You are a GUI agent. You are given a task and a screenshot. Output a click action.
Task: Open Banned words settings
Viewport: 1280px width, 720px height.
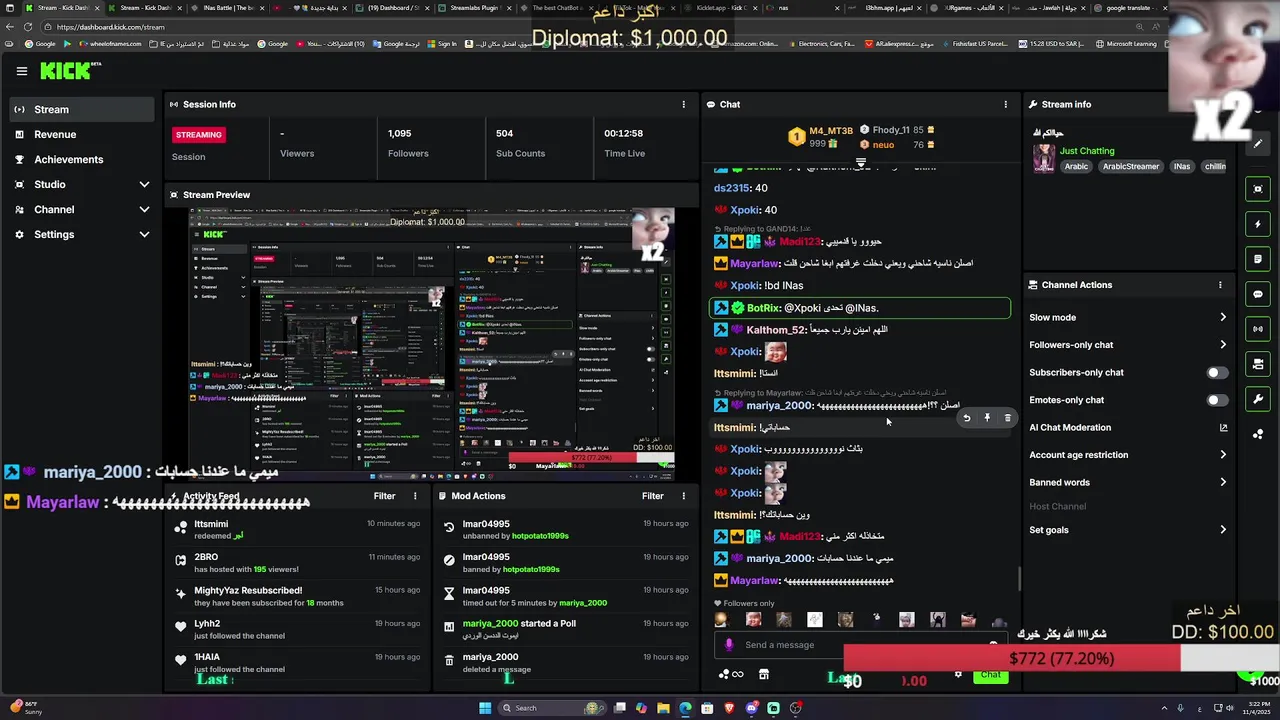tap(1128, 482)
